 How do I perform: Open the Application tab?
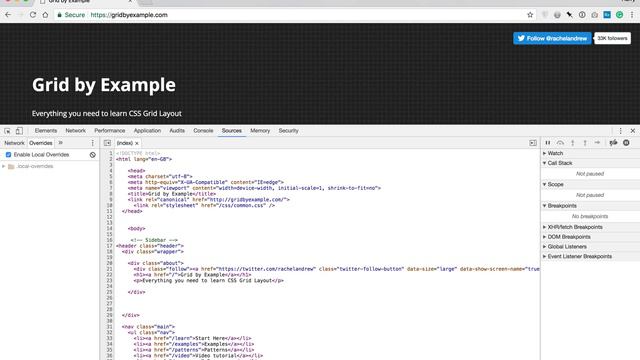[147, 131]
